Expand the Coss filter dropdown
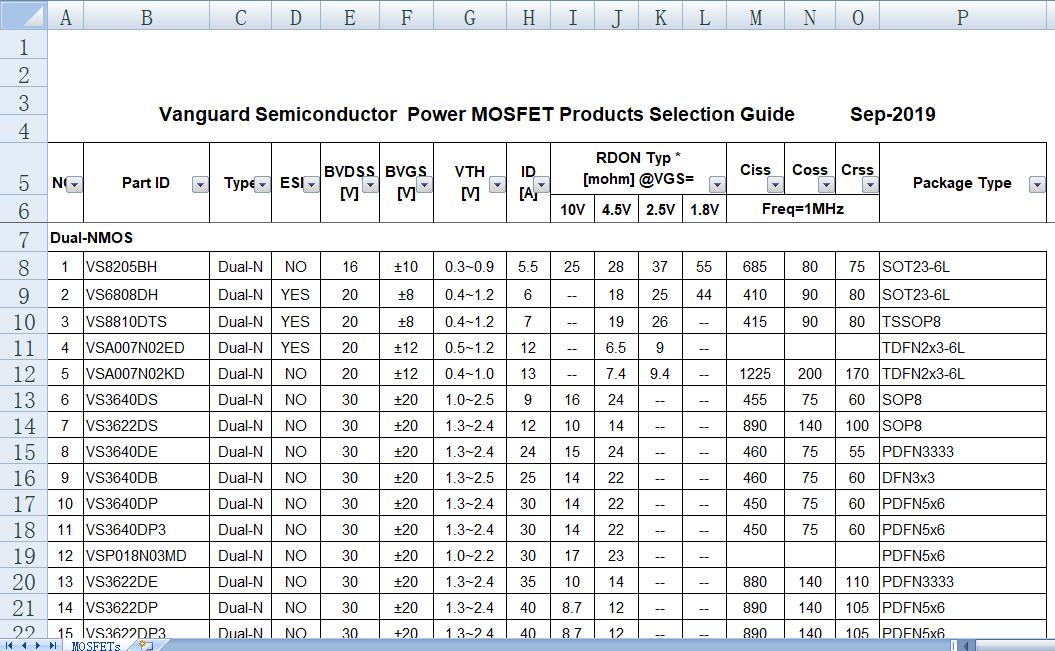This screenshot has height=651, width=1055. (826, 184)
